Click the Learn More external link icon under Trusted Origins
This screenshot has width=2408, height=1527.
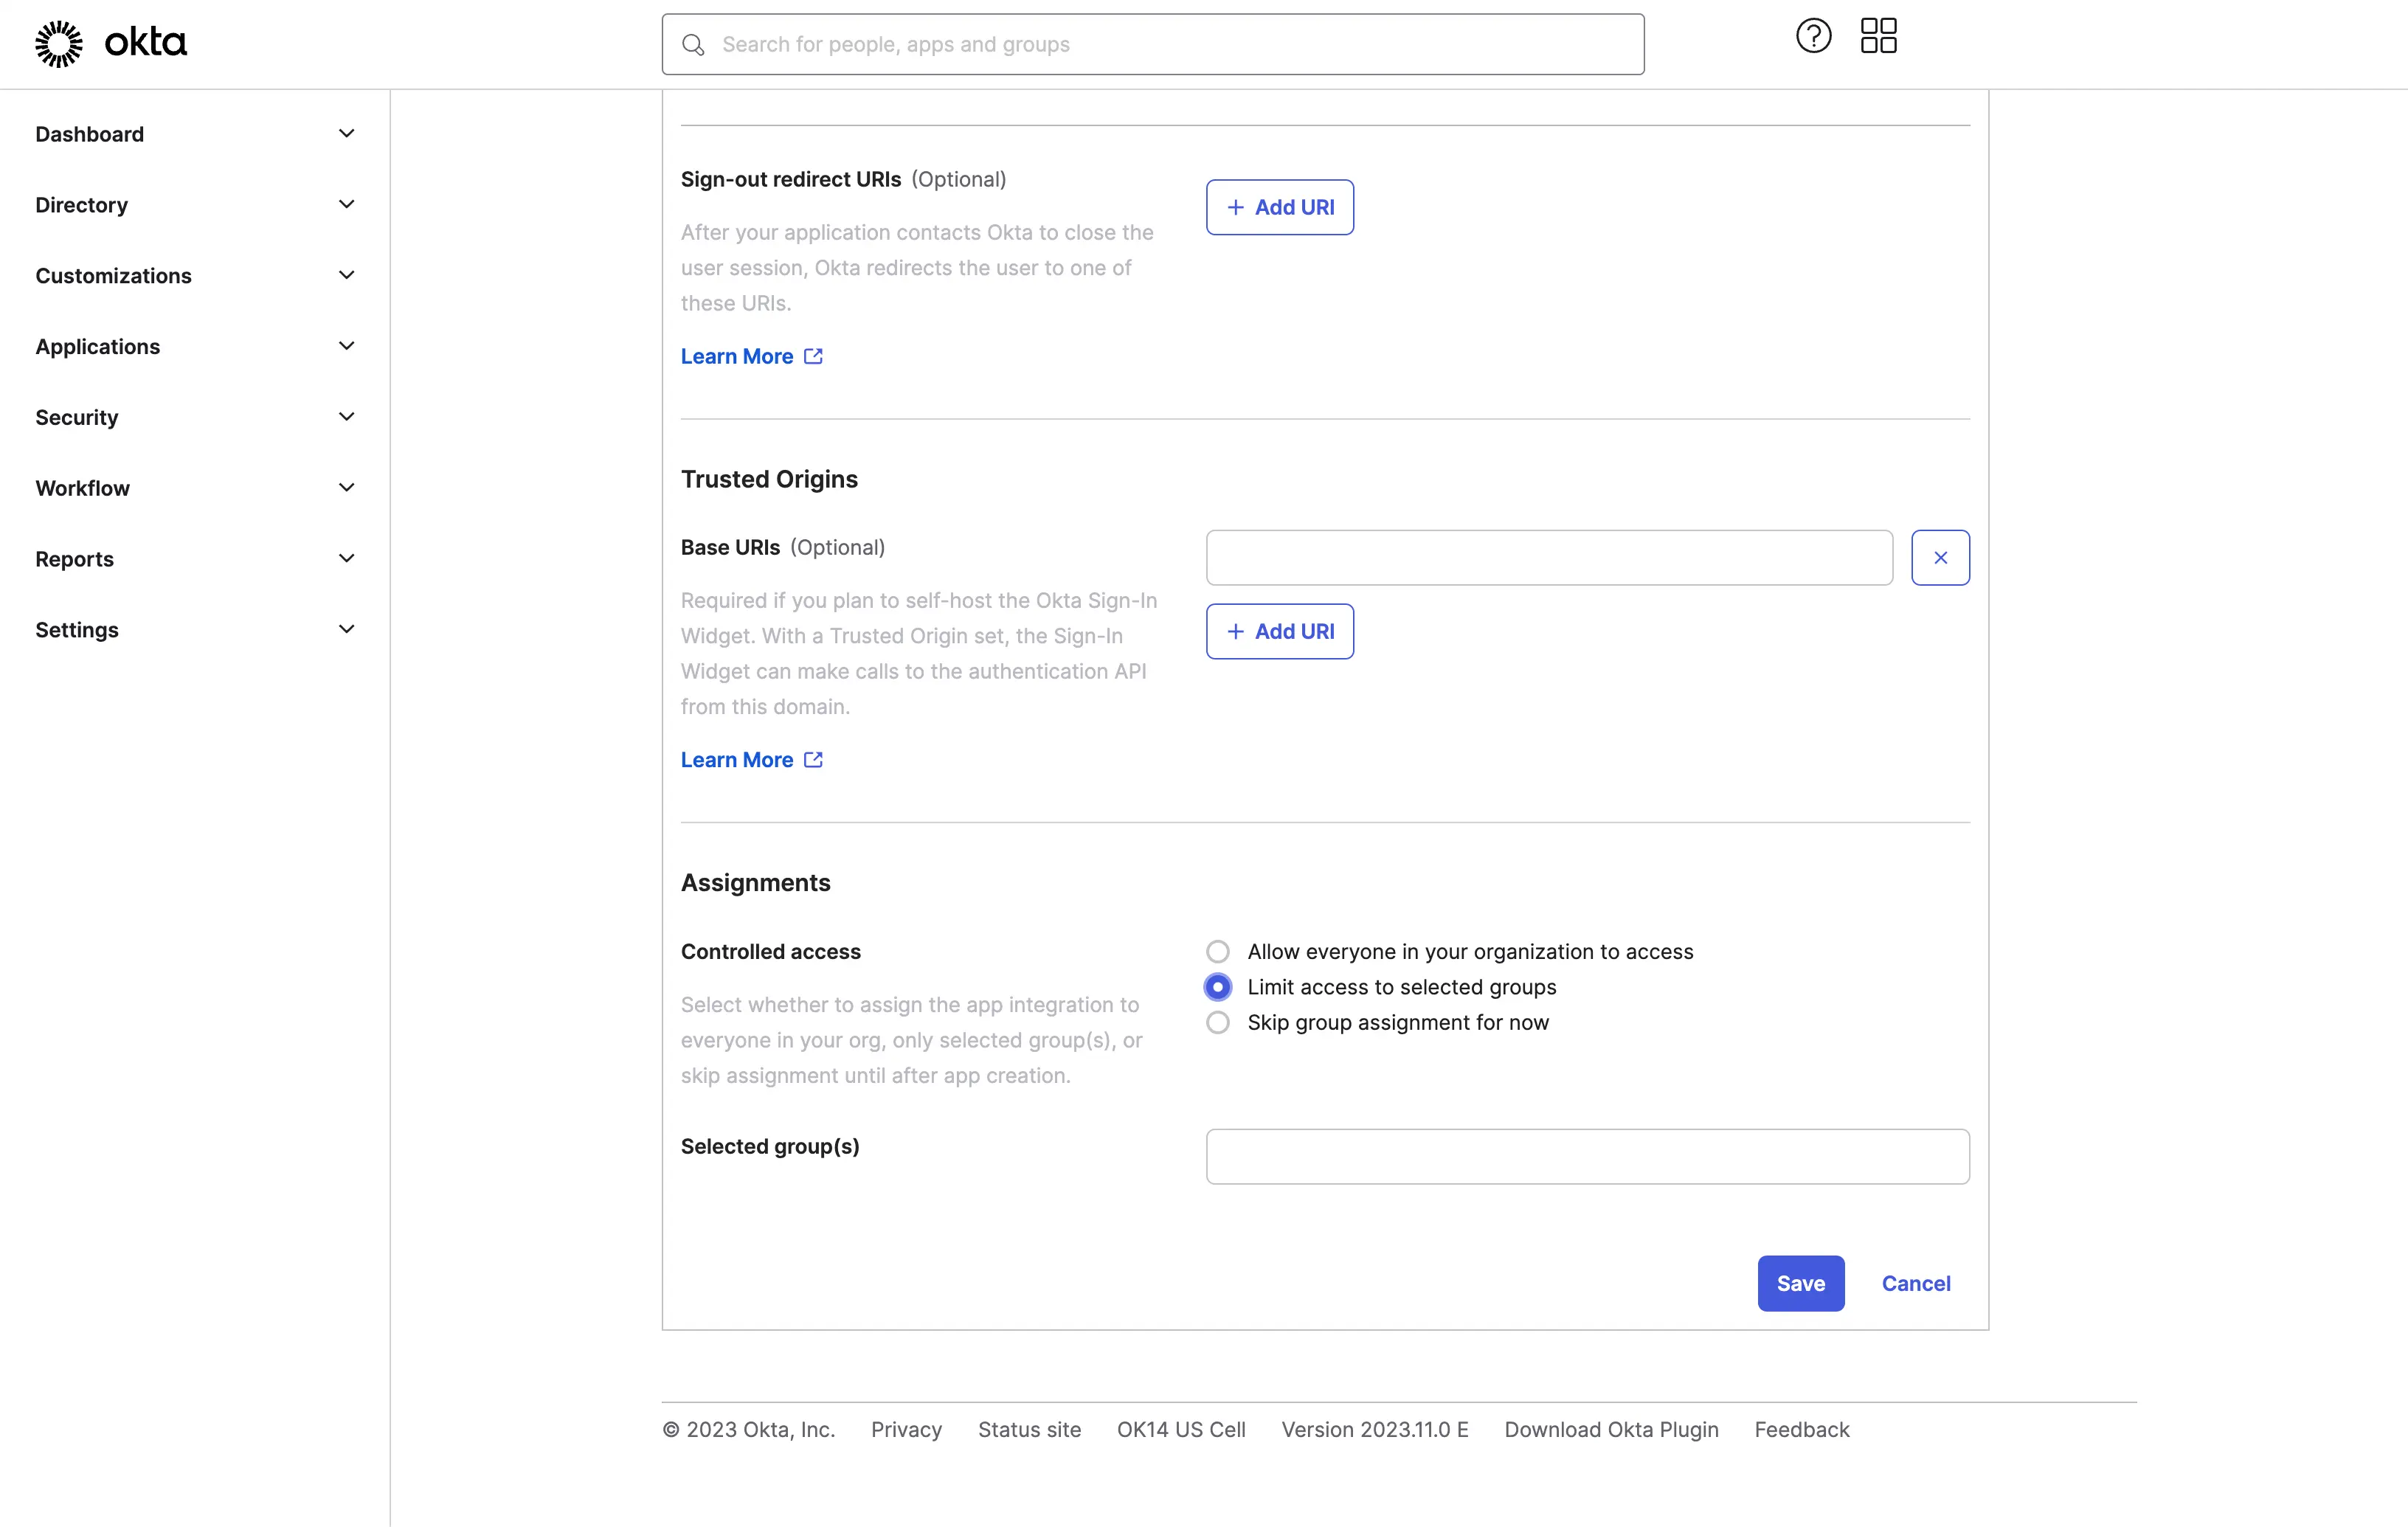[812, 758]
